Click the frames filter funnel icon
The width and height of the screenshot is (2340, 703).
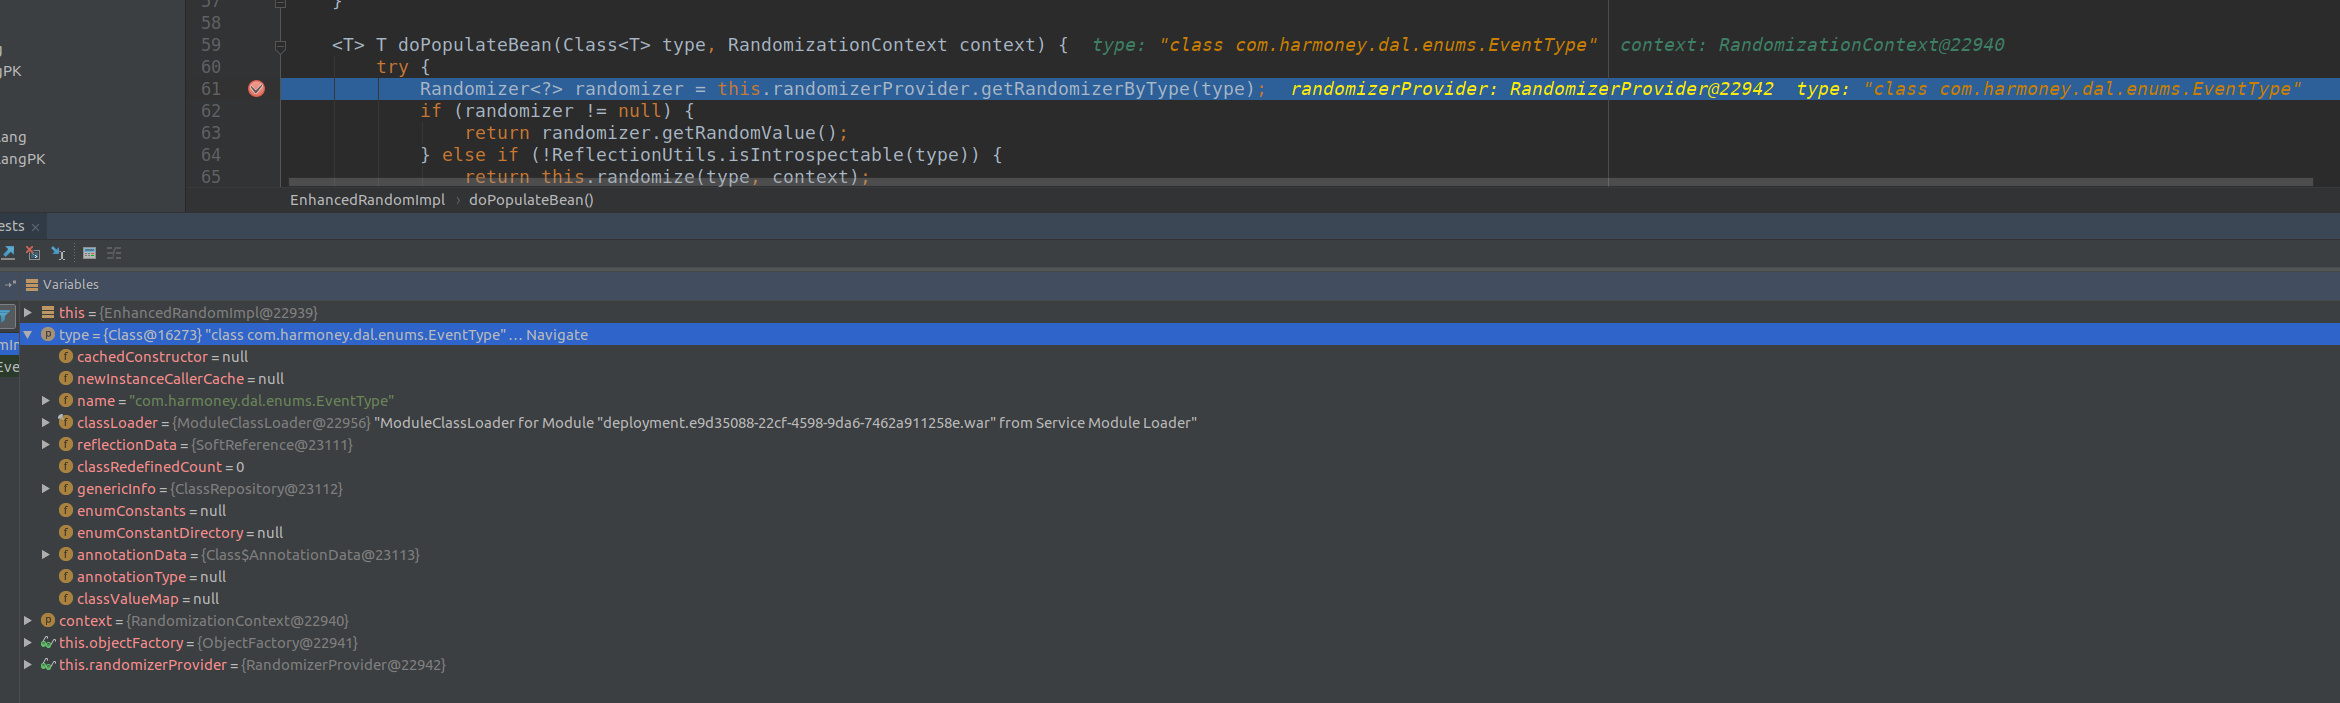pyautogui.click(x=6, y=316)
